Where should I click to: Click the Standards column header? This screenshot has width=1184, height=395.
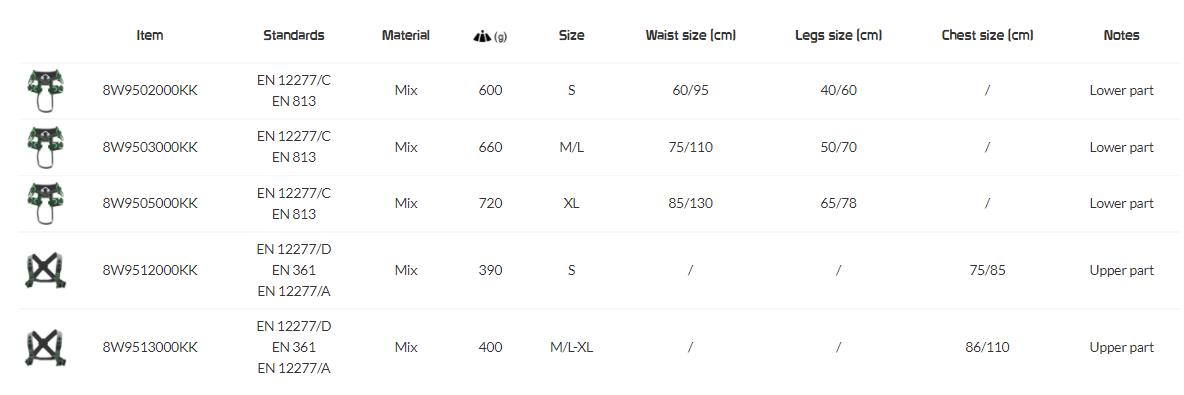(294, 35)
